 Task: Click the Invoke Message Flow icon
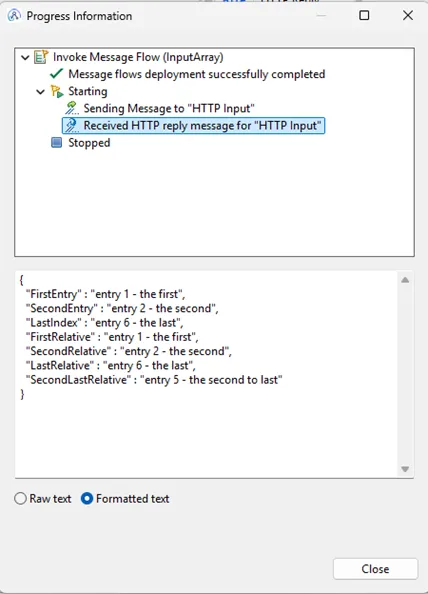click(x=41, y=57)
